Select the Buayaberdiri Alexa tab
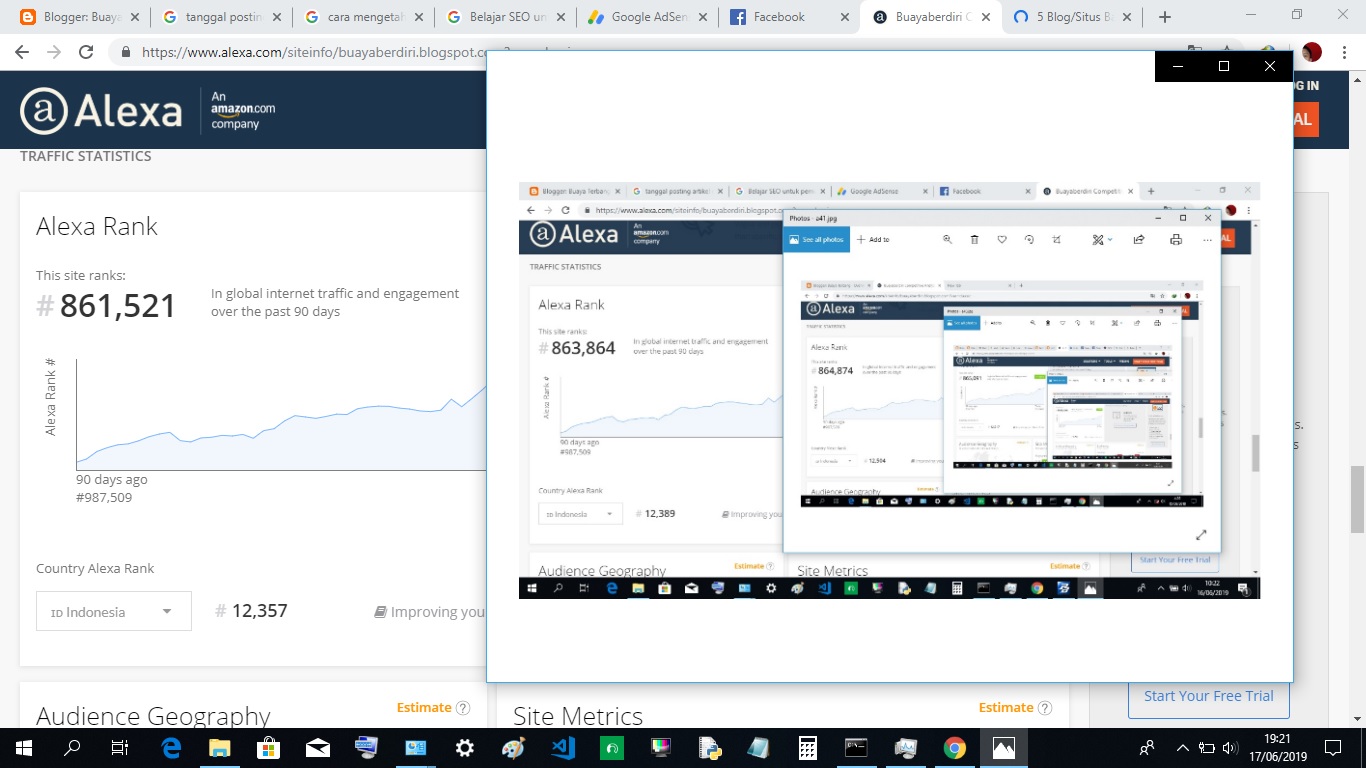1366x768 pixels. click(x=933, y=17)
